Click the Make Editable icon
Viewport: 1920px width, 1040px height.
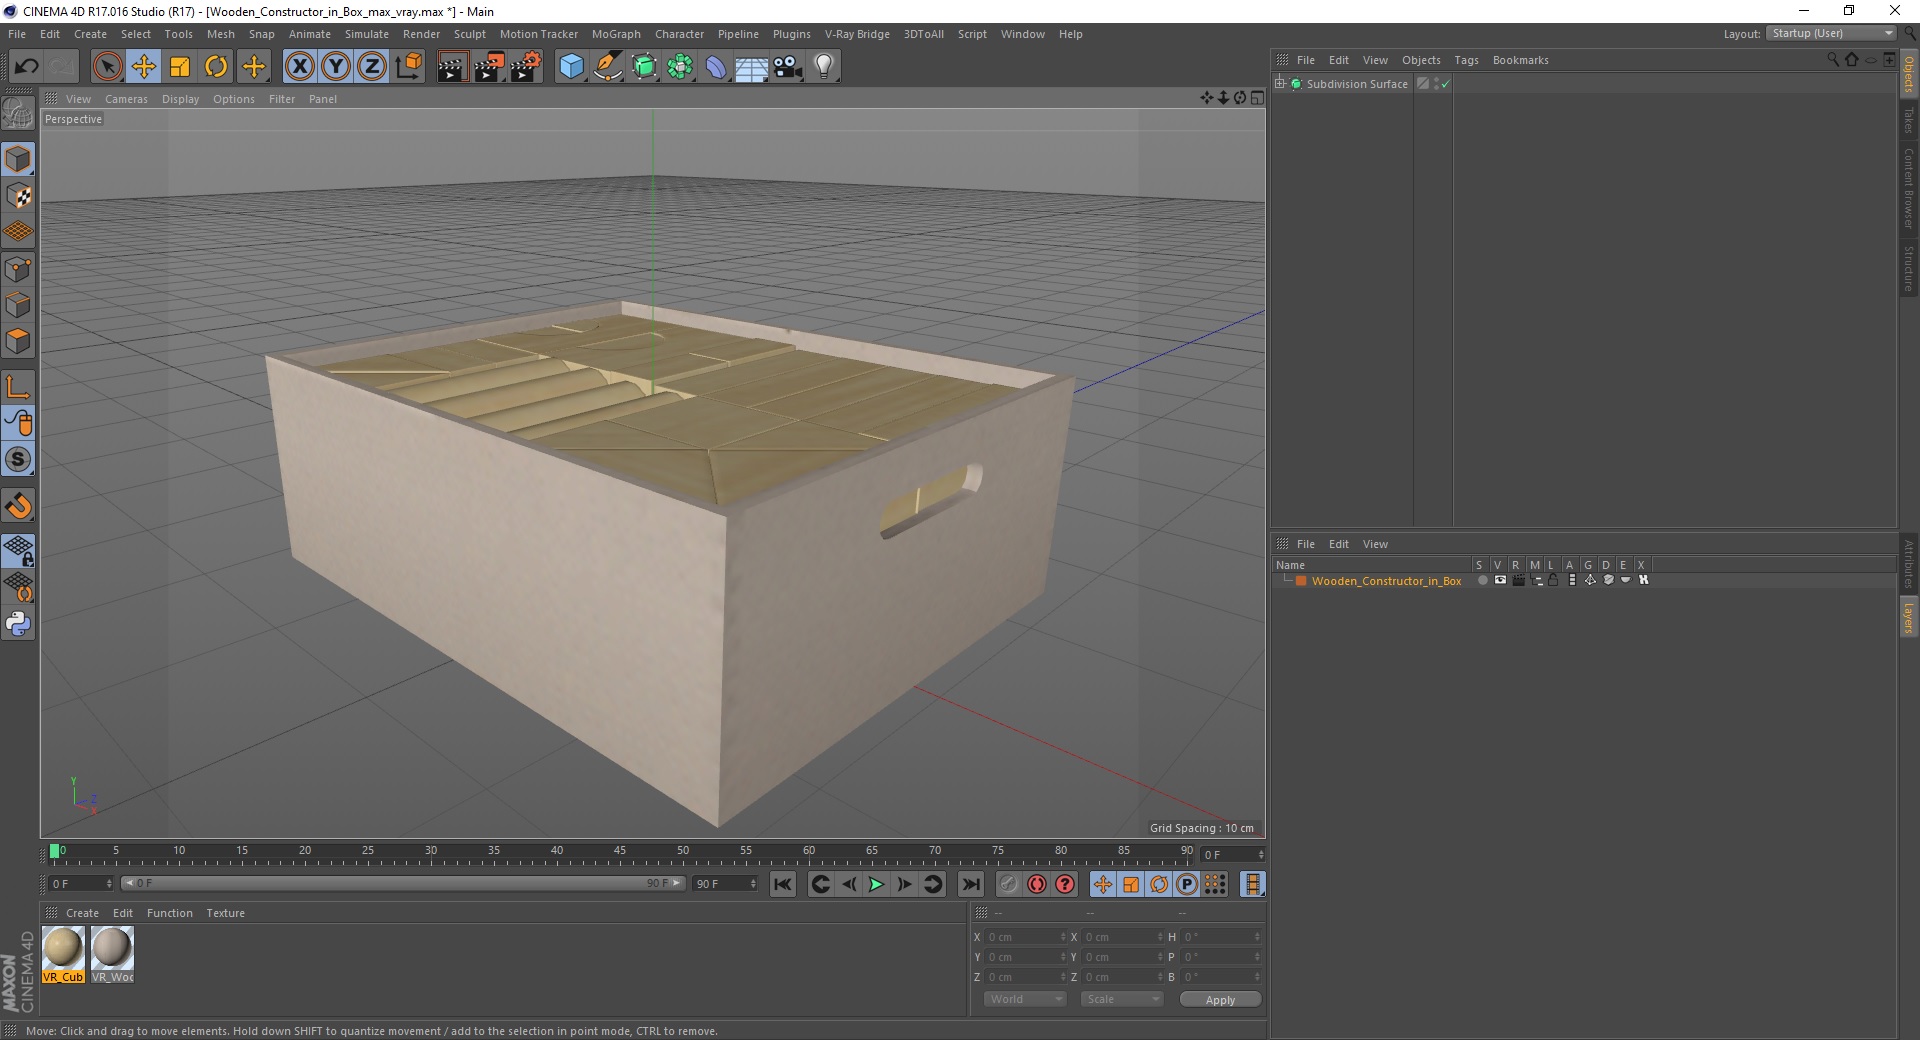(x=18, y=114)
